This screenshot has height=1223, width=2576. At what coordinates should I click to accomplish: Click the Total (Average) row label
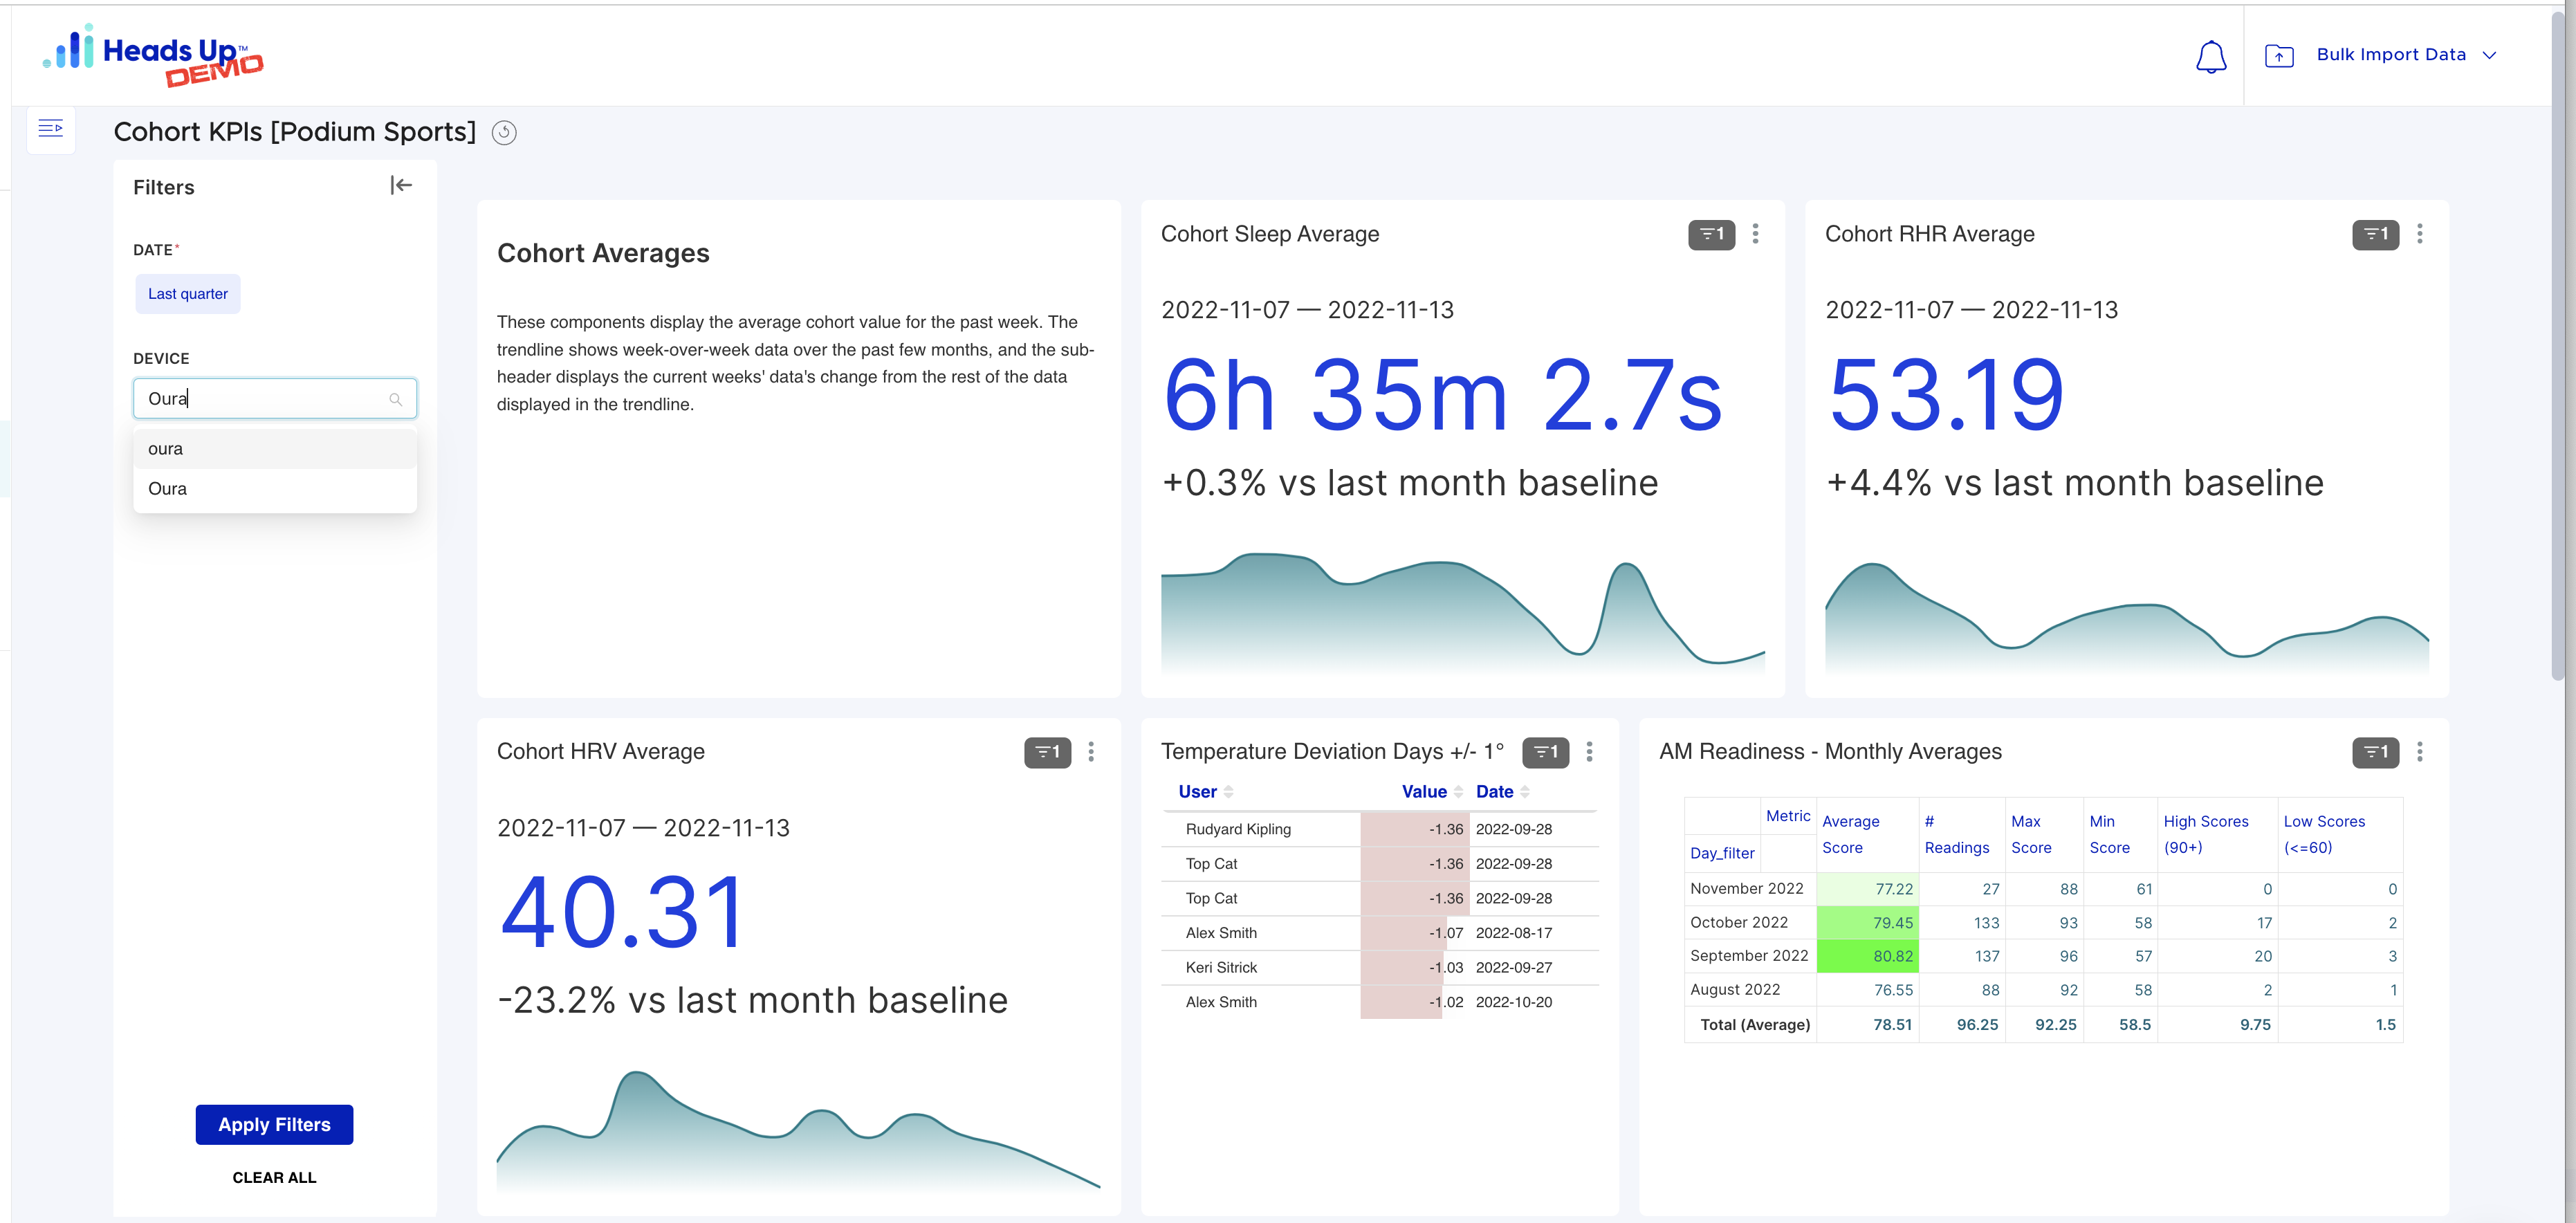pyautogui.click(x=1754, y=1025)
